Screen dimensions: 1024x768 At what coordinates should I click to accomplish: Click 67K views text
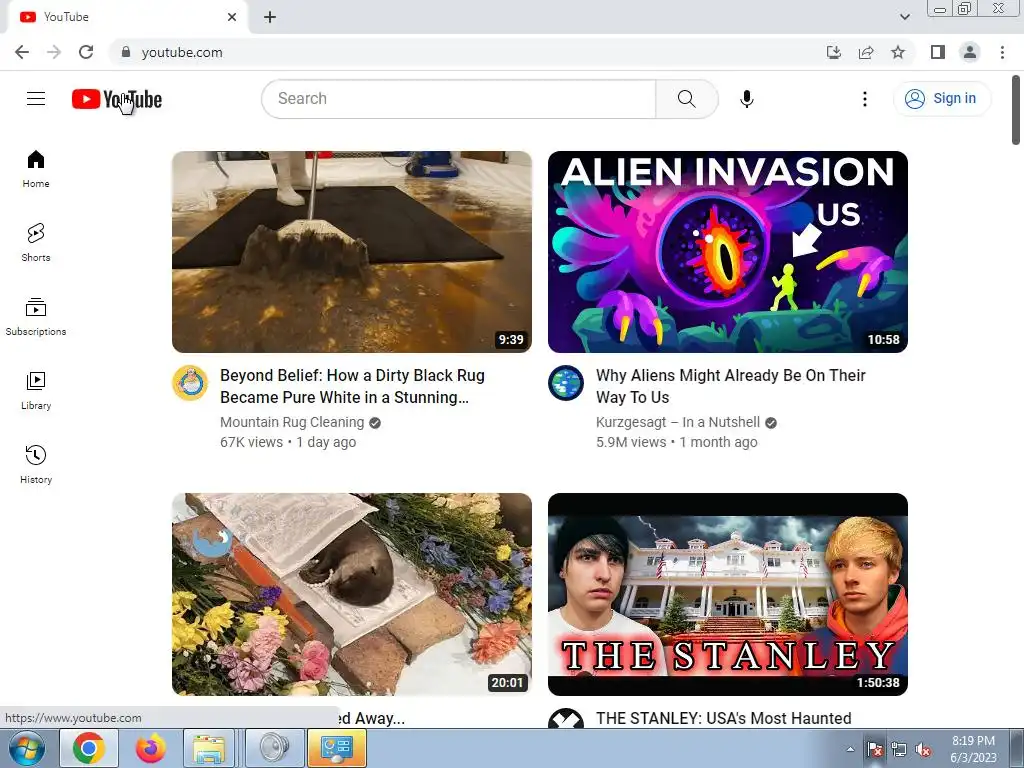click(251, 442)
